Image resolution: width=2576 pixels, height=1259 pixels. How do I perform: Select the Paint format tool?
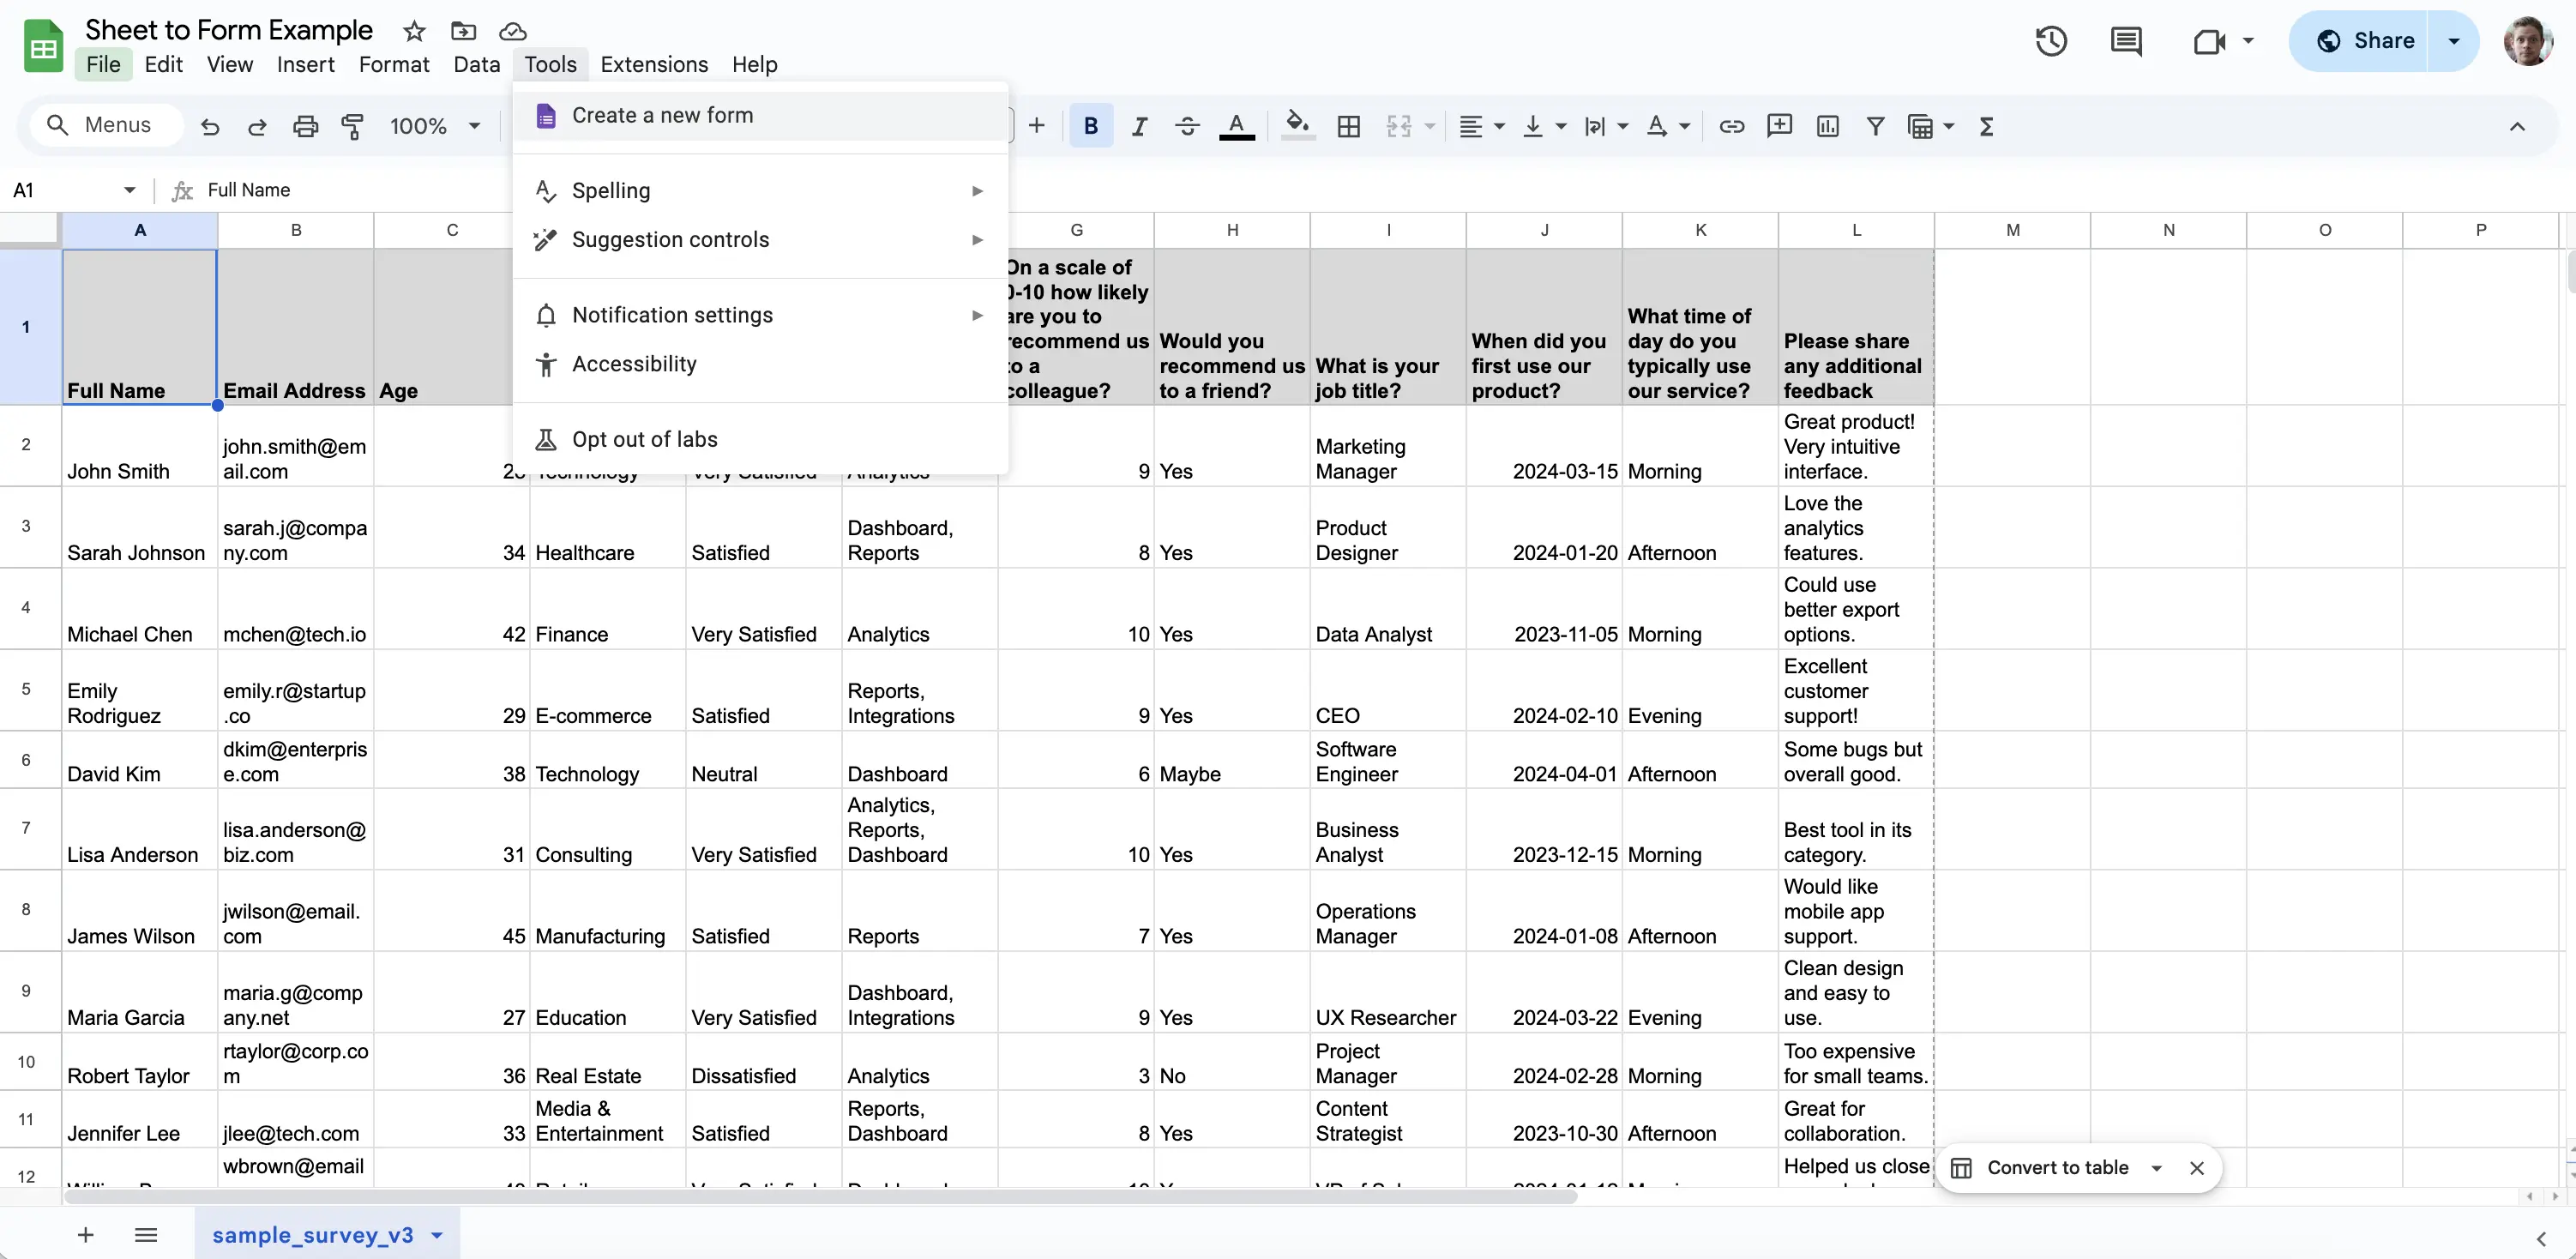click(353, 125)
